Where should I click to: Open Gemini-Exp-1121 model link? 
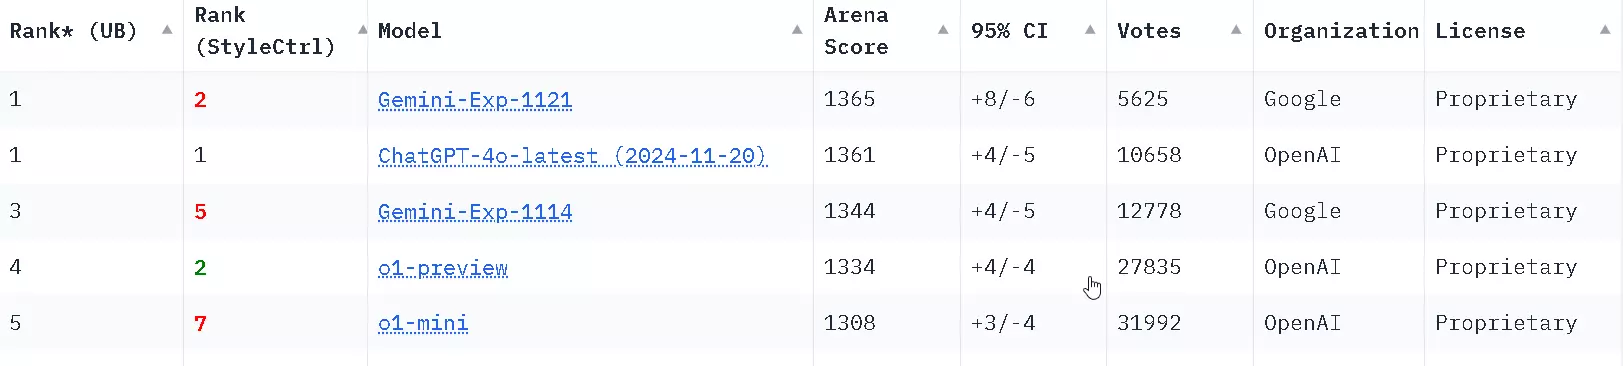pos(475,100)
